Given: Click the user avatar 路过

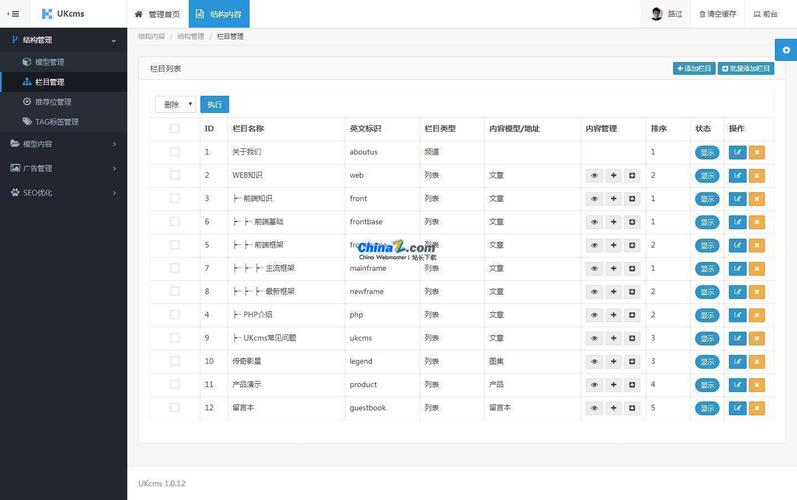Looking at the screenshot, I should [666, 14].
